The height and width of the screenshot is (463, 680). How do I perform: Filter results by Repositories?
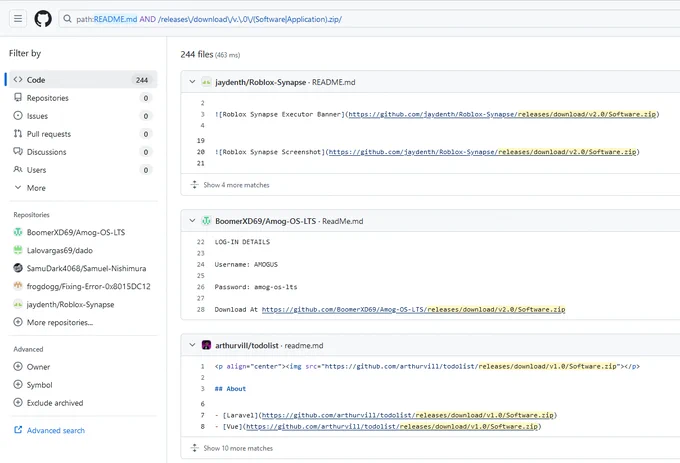pyautogui.click(x=83, y=98)
